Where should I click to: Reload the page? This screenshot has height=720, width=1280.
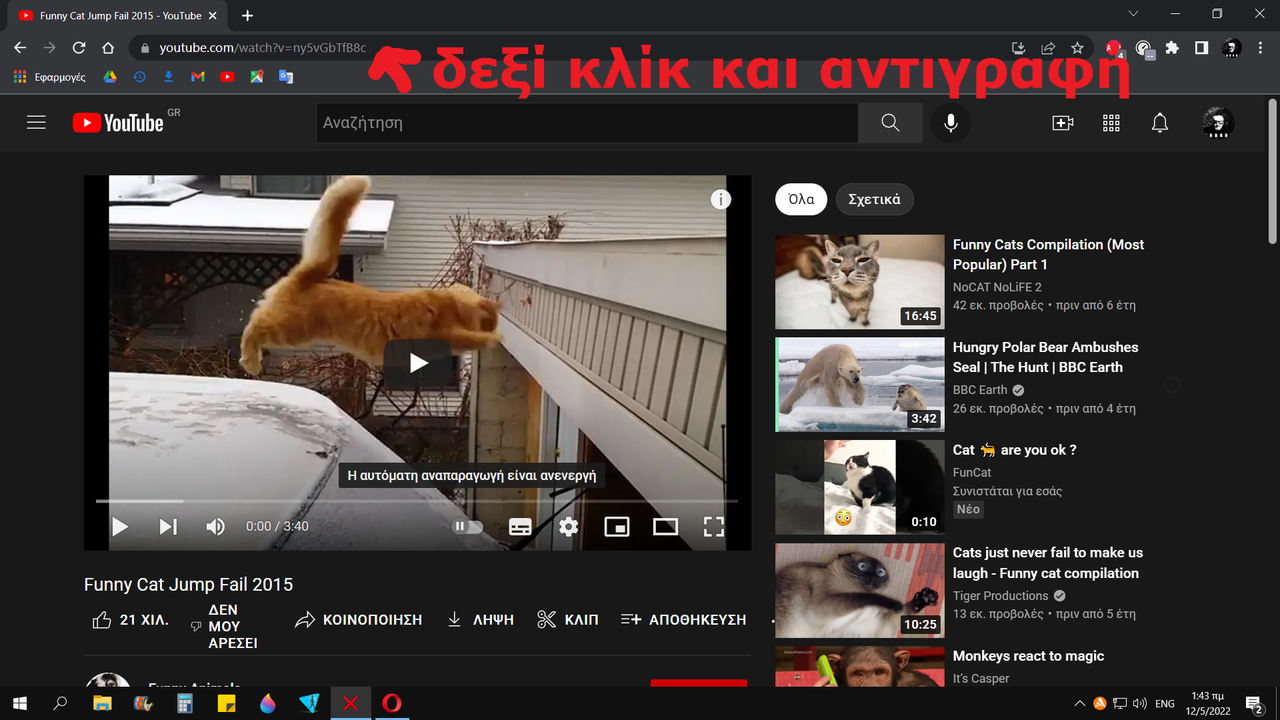[79, 48]
